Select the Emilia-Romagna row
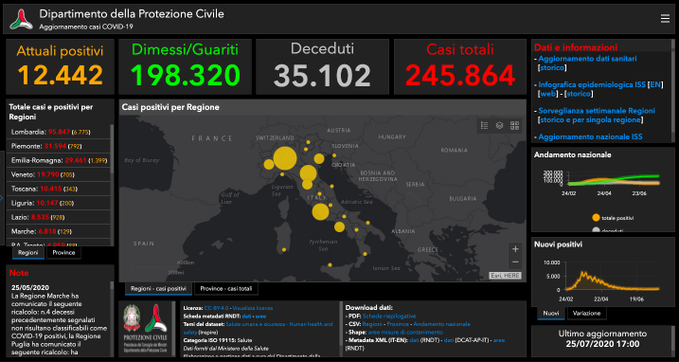This screenshot has width=679, height=362. pos(58,160)
